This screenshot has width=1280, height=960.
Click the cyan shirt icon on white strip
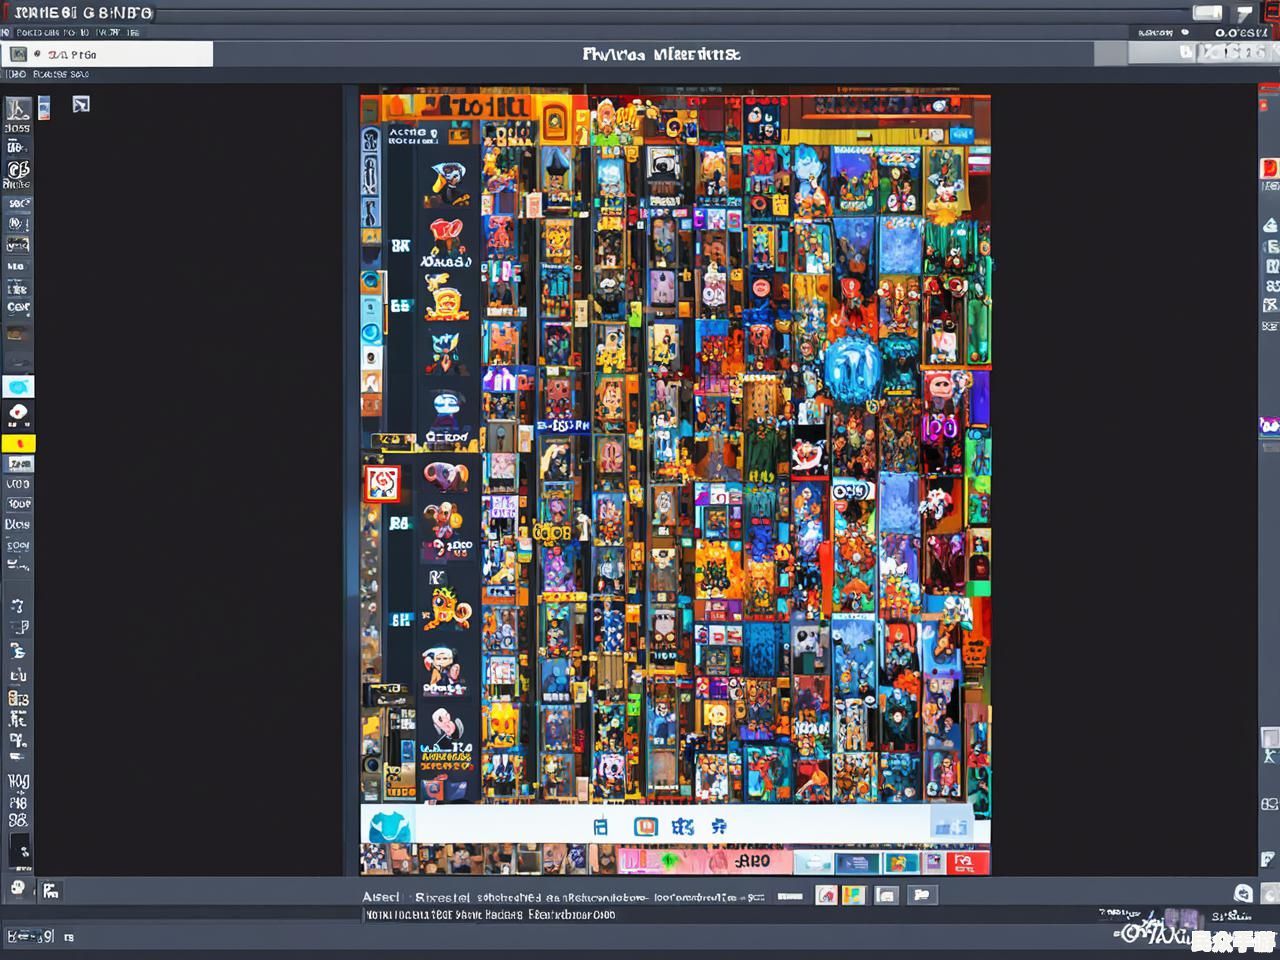389,827
